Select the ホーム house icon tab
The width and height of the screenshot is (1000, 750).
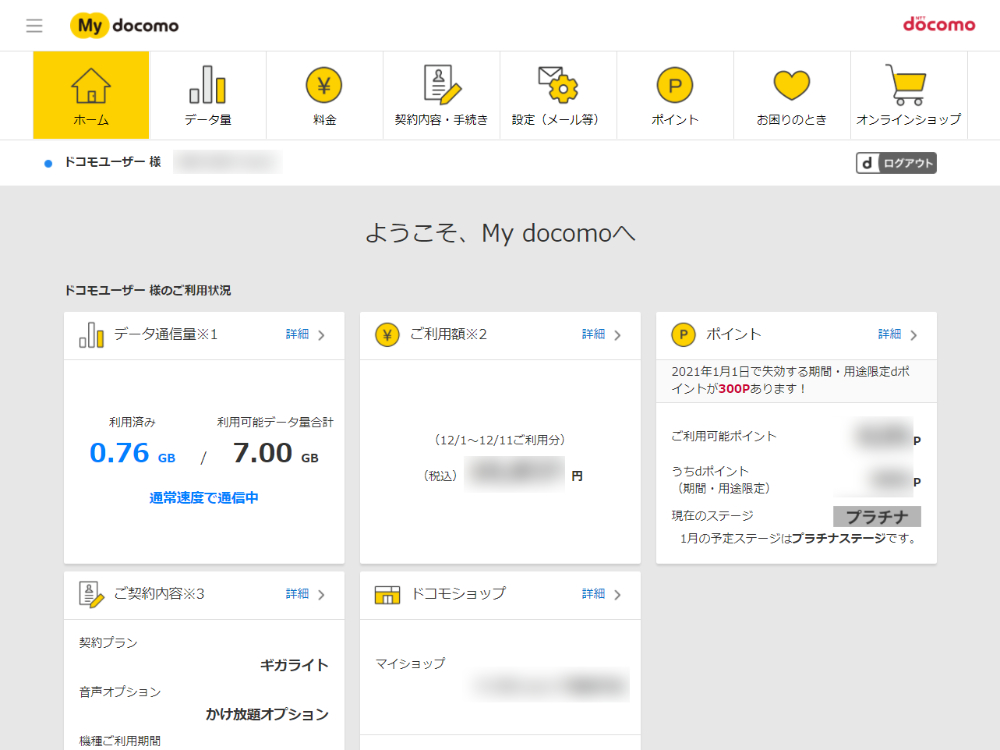(x=91, y=95)
